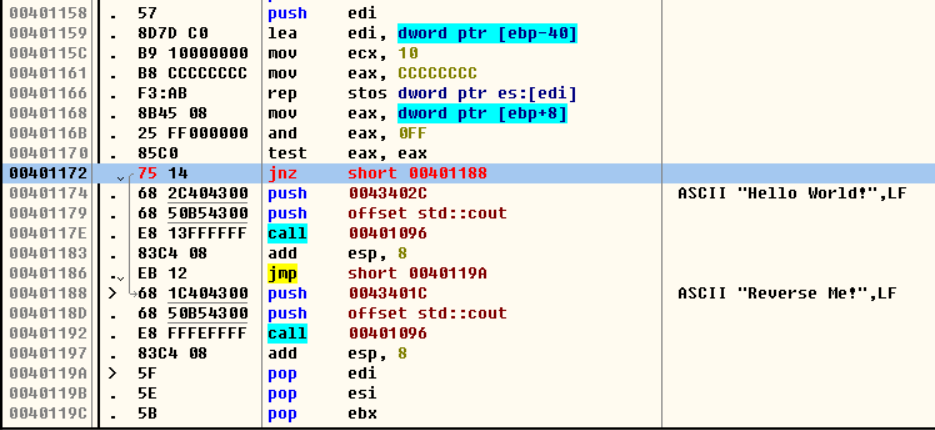The width and height of the screenshot is (935, 430).
Task: Click the mov eax, CCCCCCCC instruction
Action: 371,74
